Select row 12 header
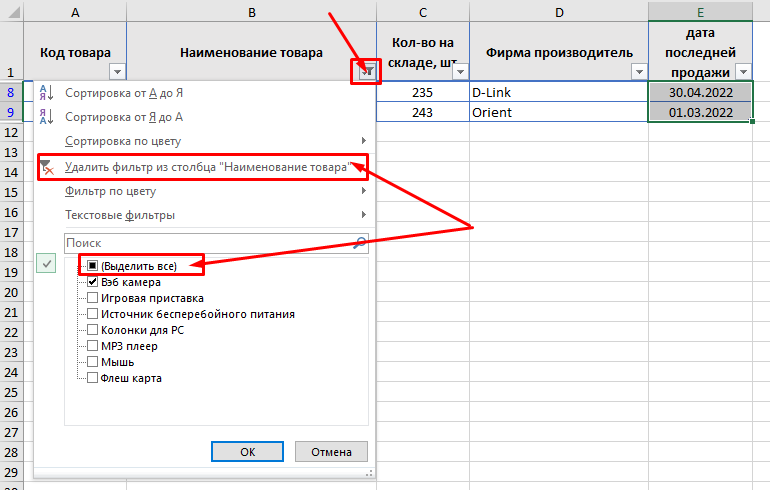Viewport: 770px width, 490px height. [x=11, y=133]
